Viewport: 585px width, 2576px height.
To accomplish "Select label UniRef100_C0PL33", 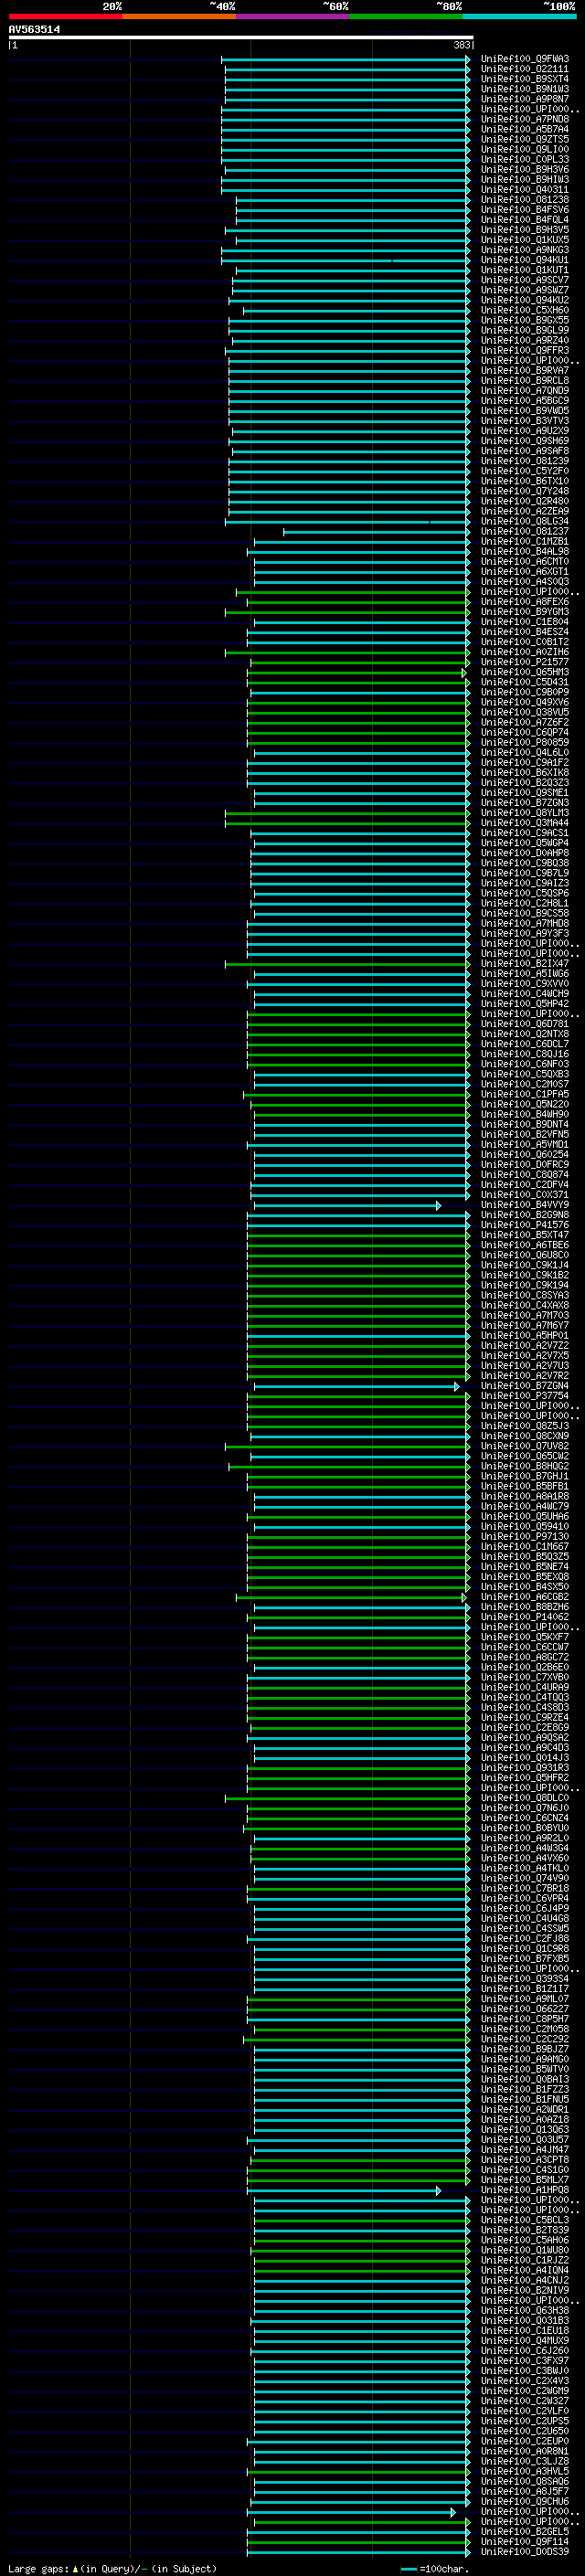I will click(x=525, y=159).
